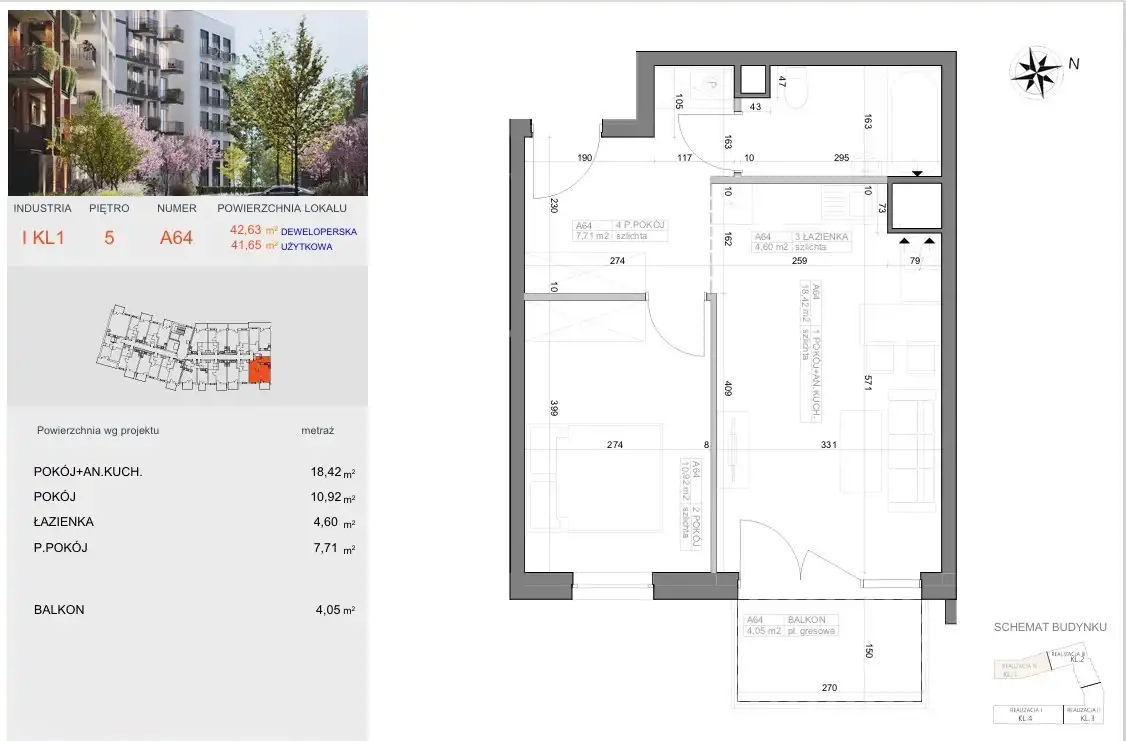Click the floor number 5 under PIĘTRO

tap(108, 238)
